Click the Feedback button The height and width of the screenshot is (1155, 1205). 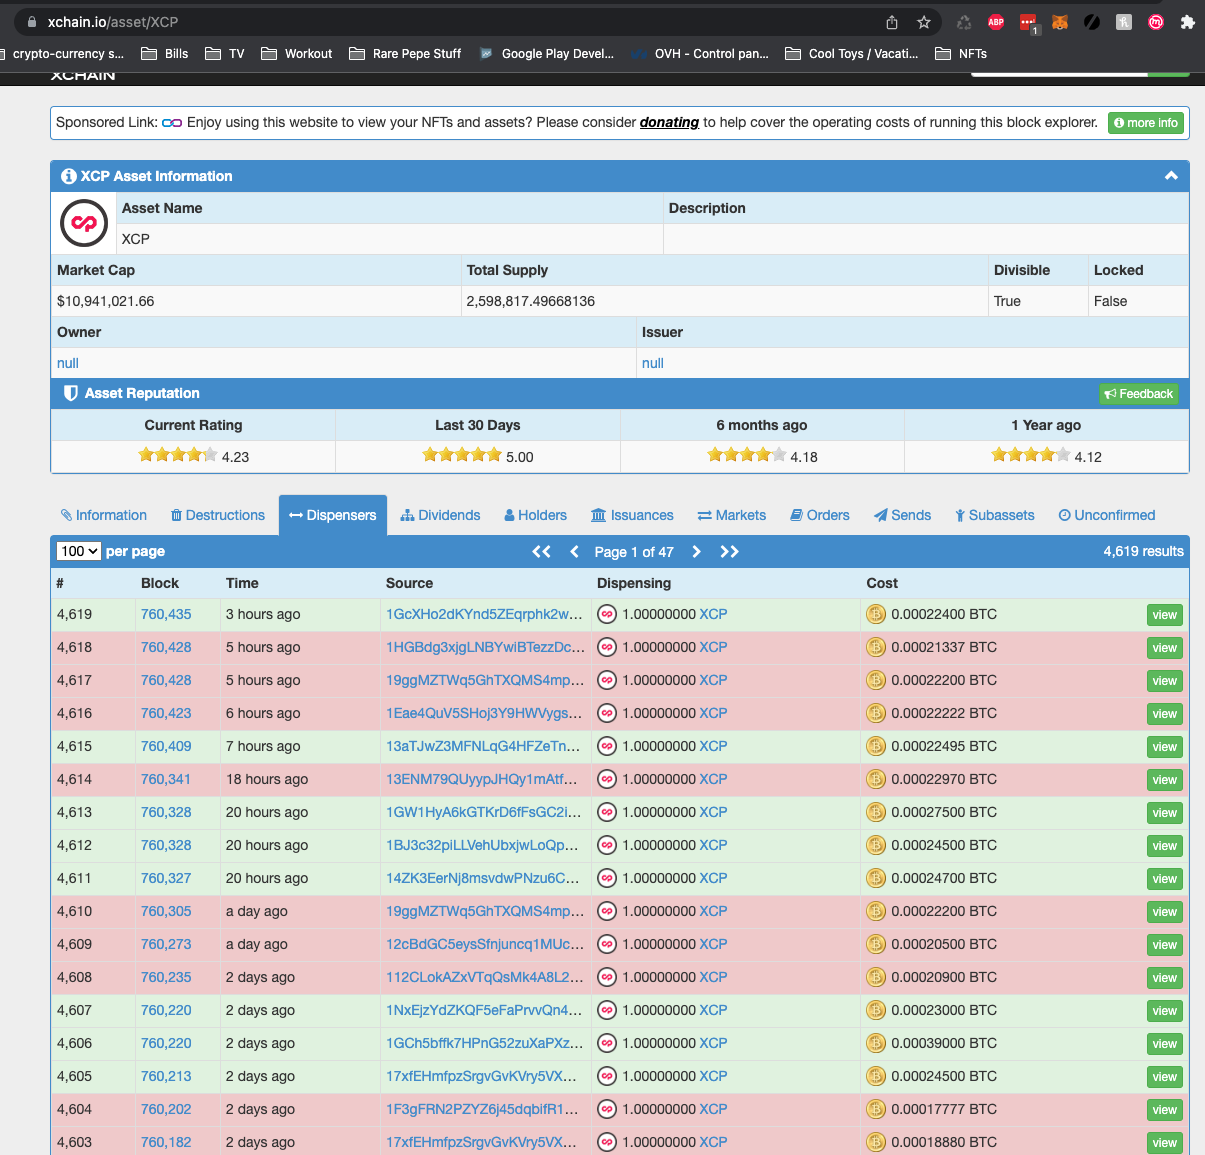[x=1139, y=394]
